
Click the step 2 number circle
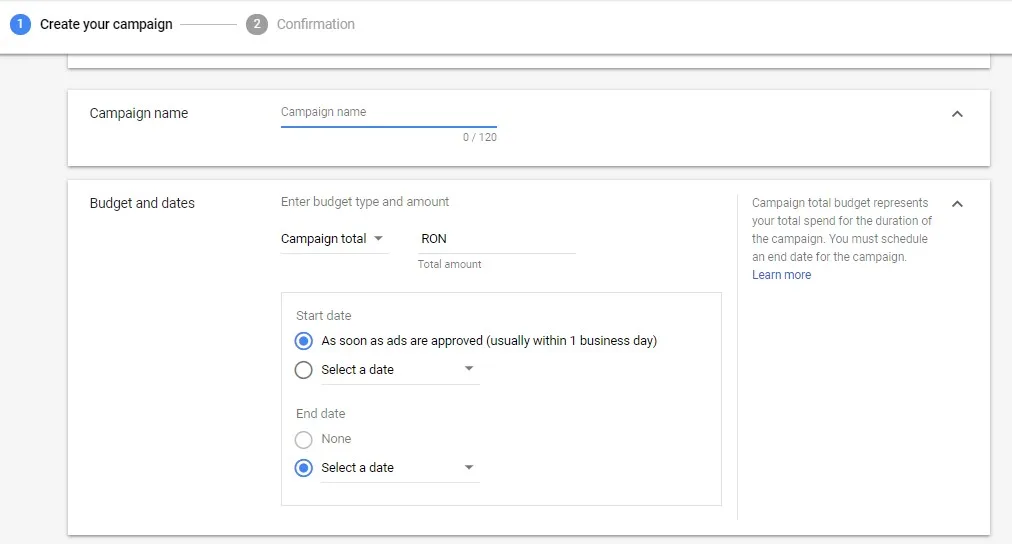click(257, 24)
